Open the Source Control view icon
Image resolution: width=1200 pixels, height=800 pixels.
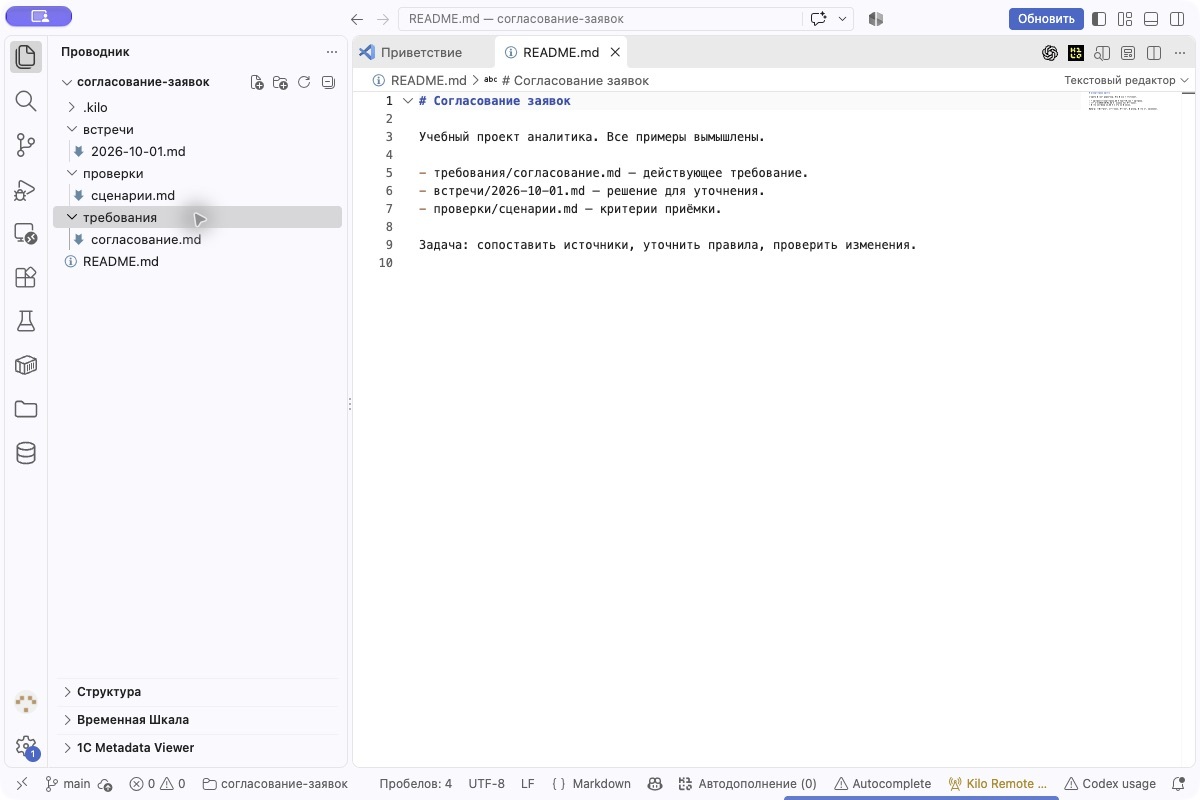26,145
